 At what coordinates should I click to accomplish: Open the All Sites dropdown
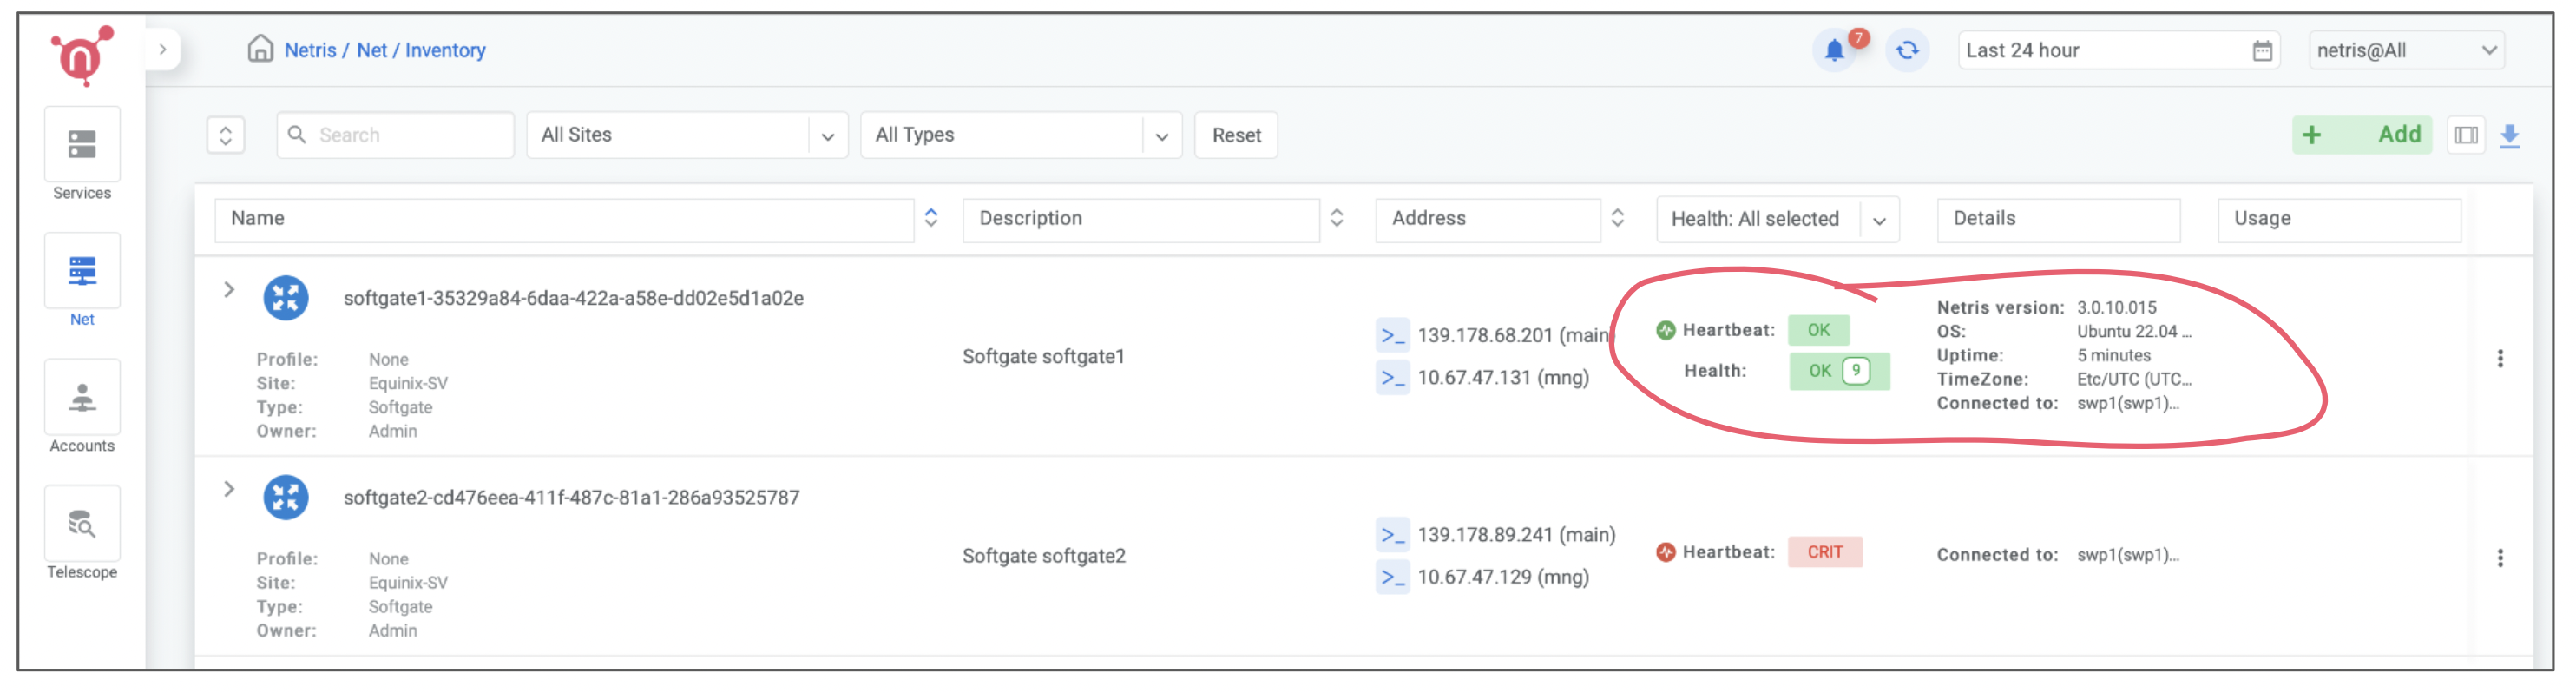tap(686, 135)
